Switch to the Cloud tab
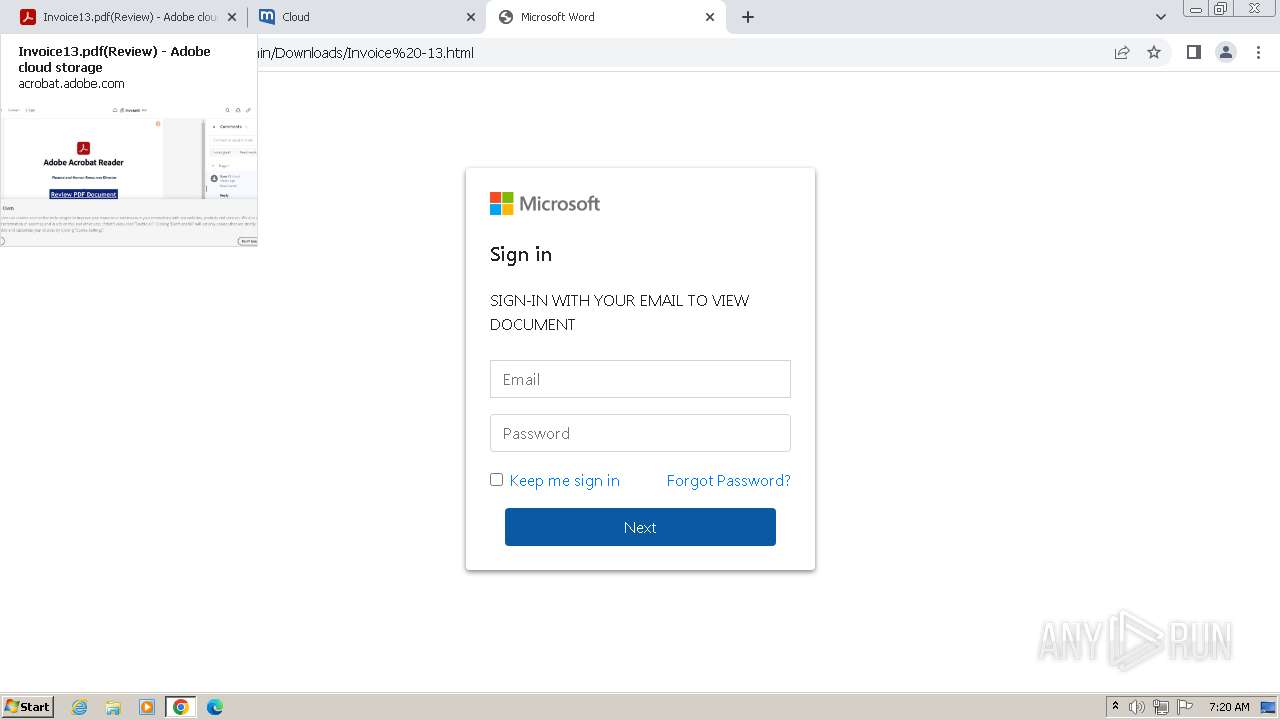 pos(365,17)
